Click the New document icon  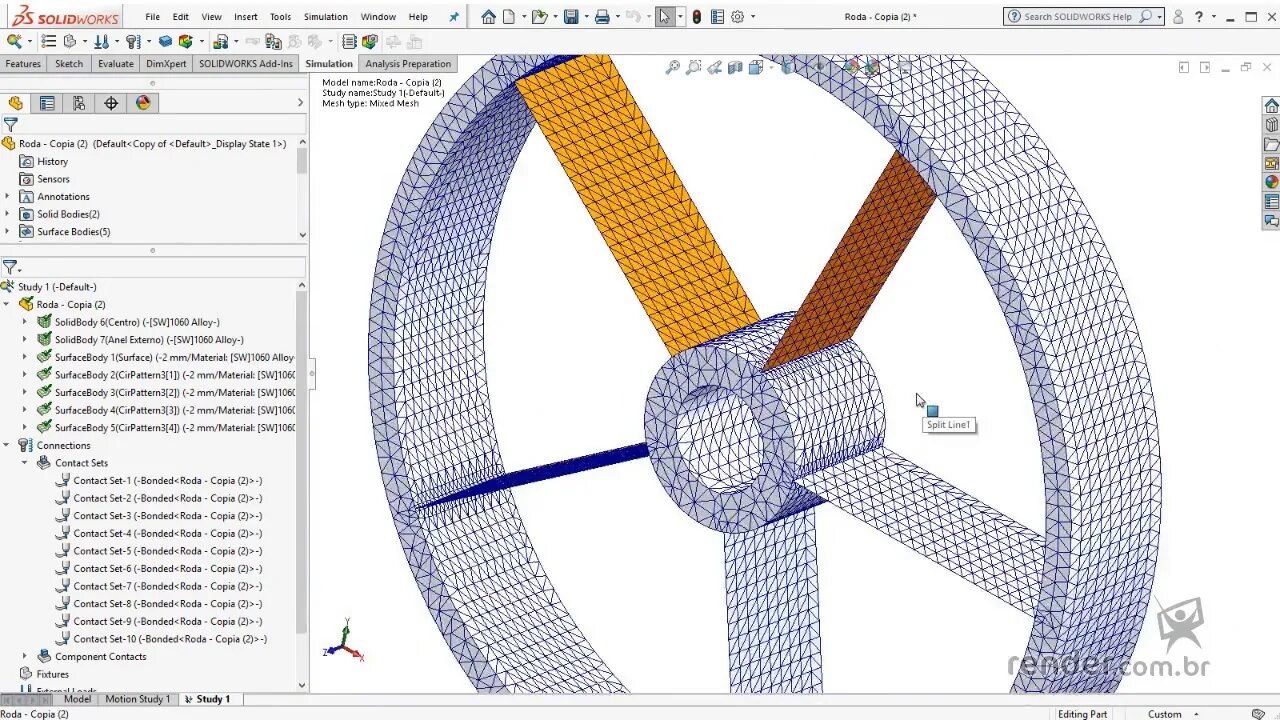point(509,16)
